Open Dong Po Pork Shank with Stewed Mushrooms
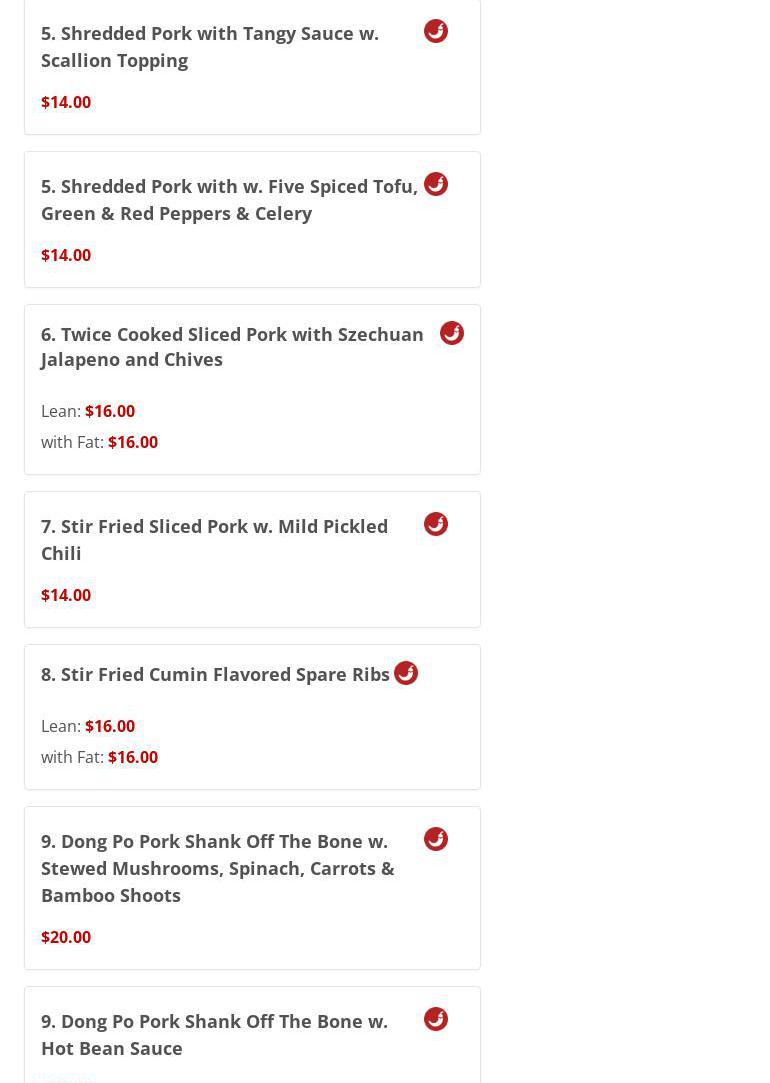This screenshot has height=1083, width=770. tap(217, 867)
